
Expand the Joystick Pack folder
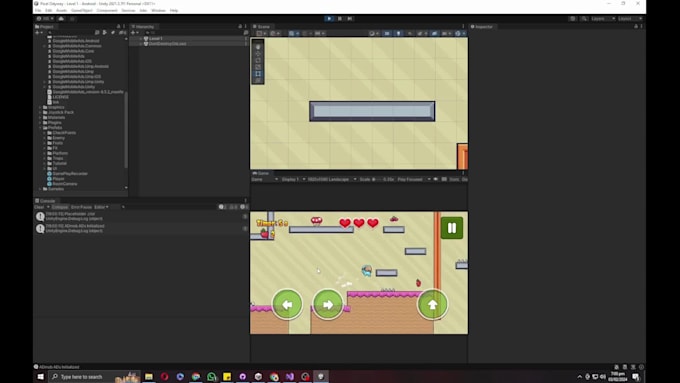40,112
